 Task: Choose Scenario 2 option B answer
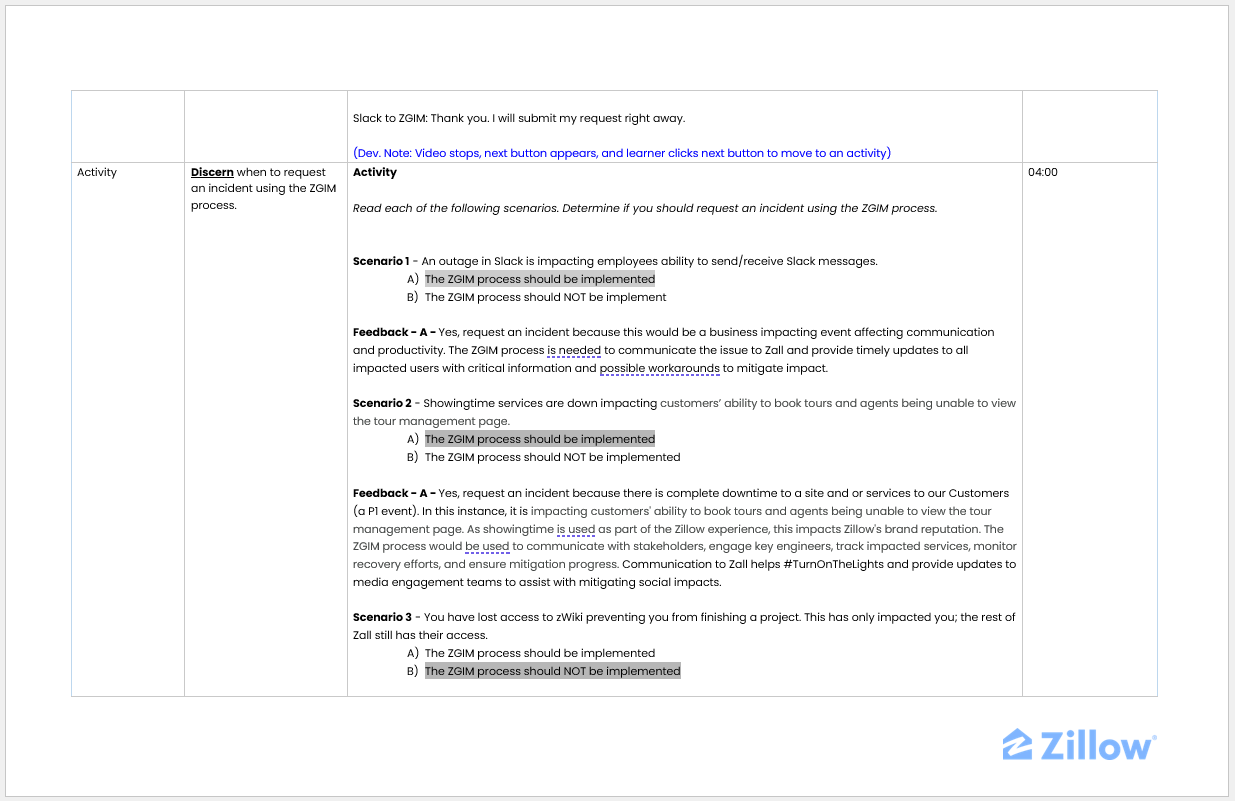tap(552, 457)
